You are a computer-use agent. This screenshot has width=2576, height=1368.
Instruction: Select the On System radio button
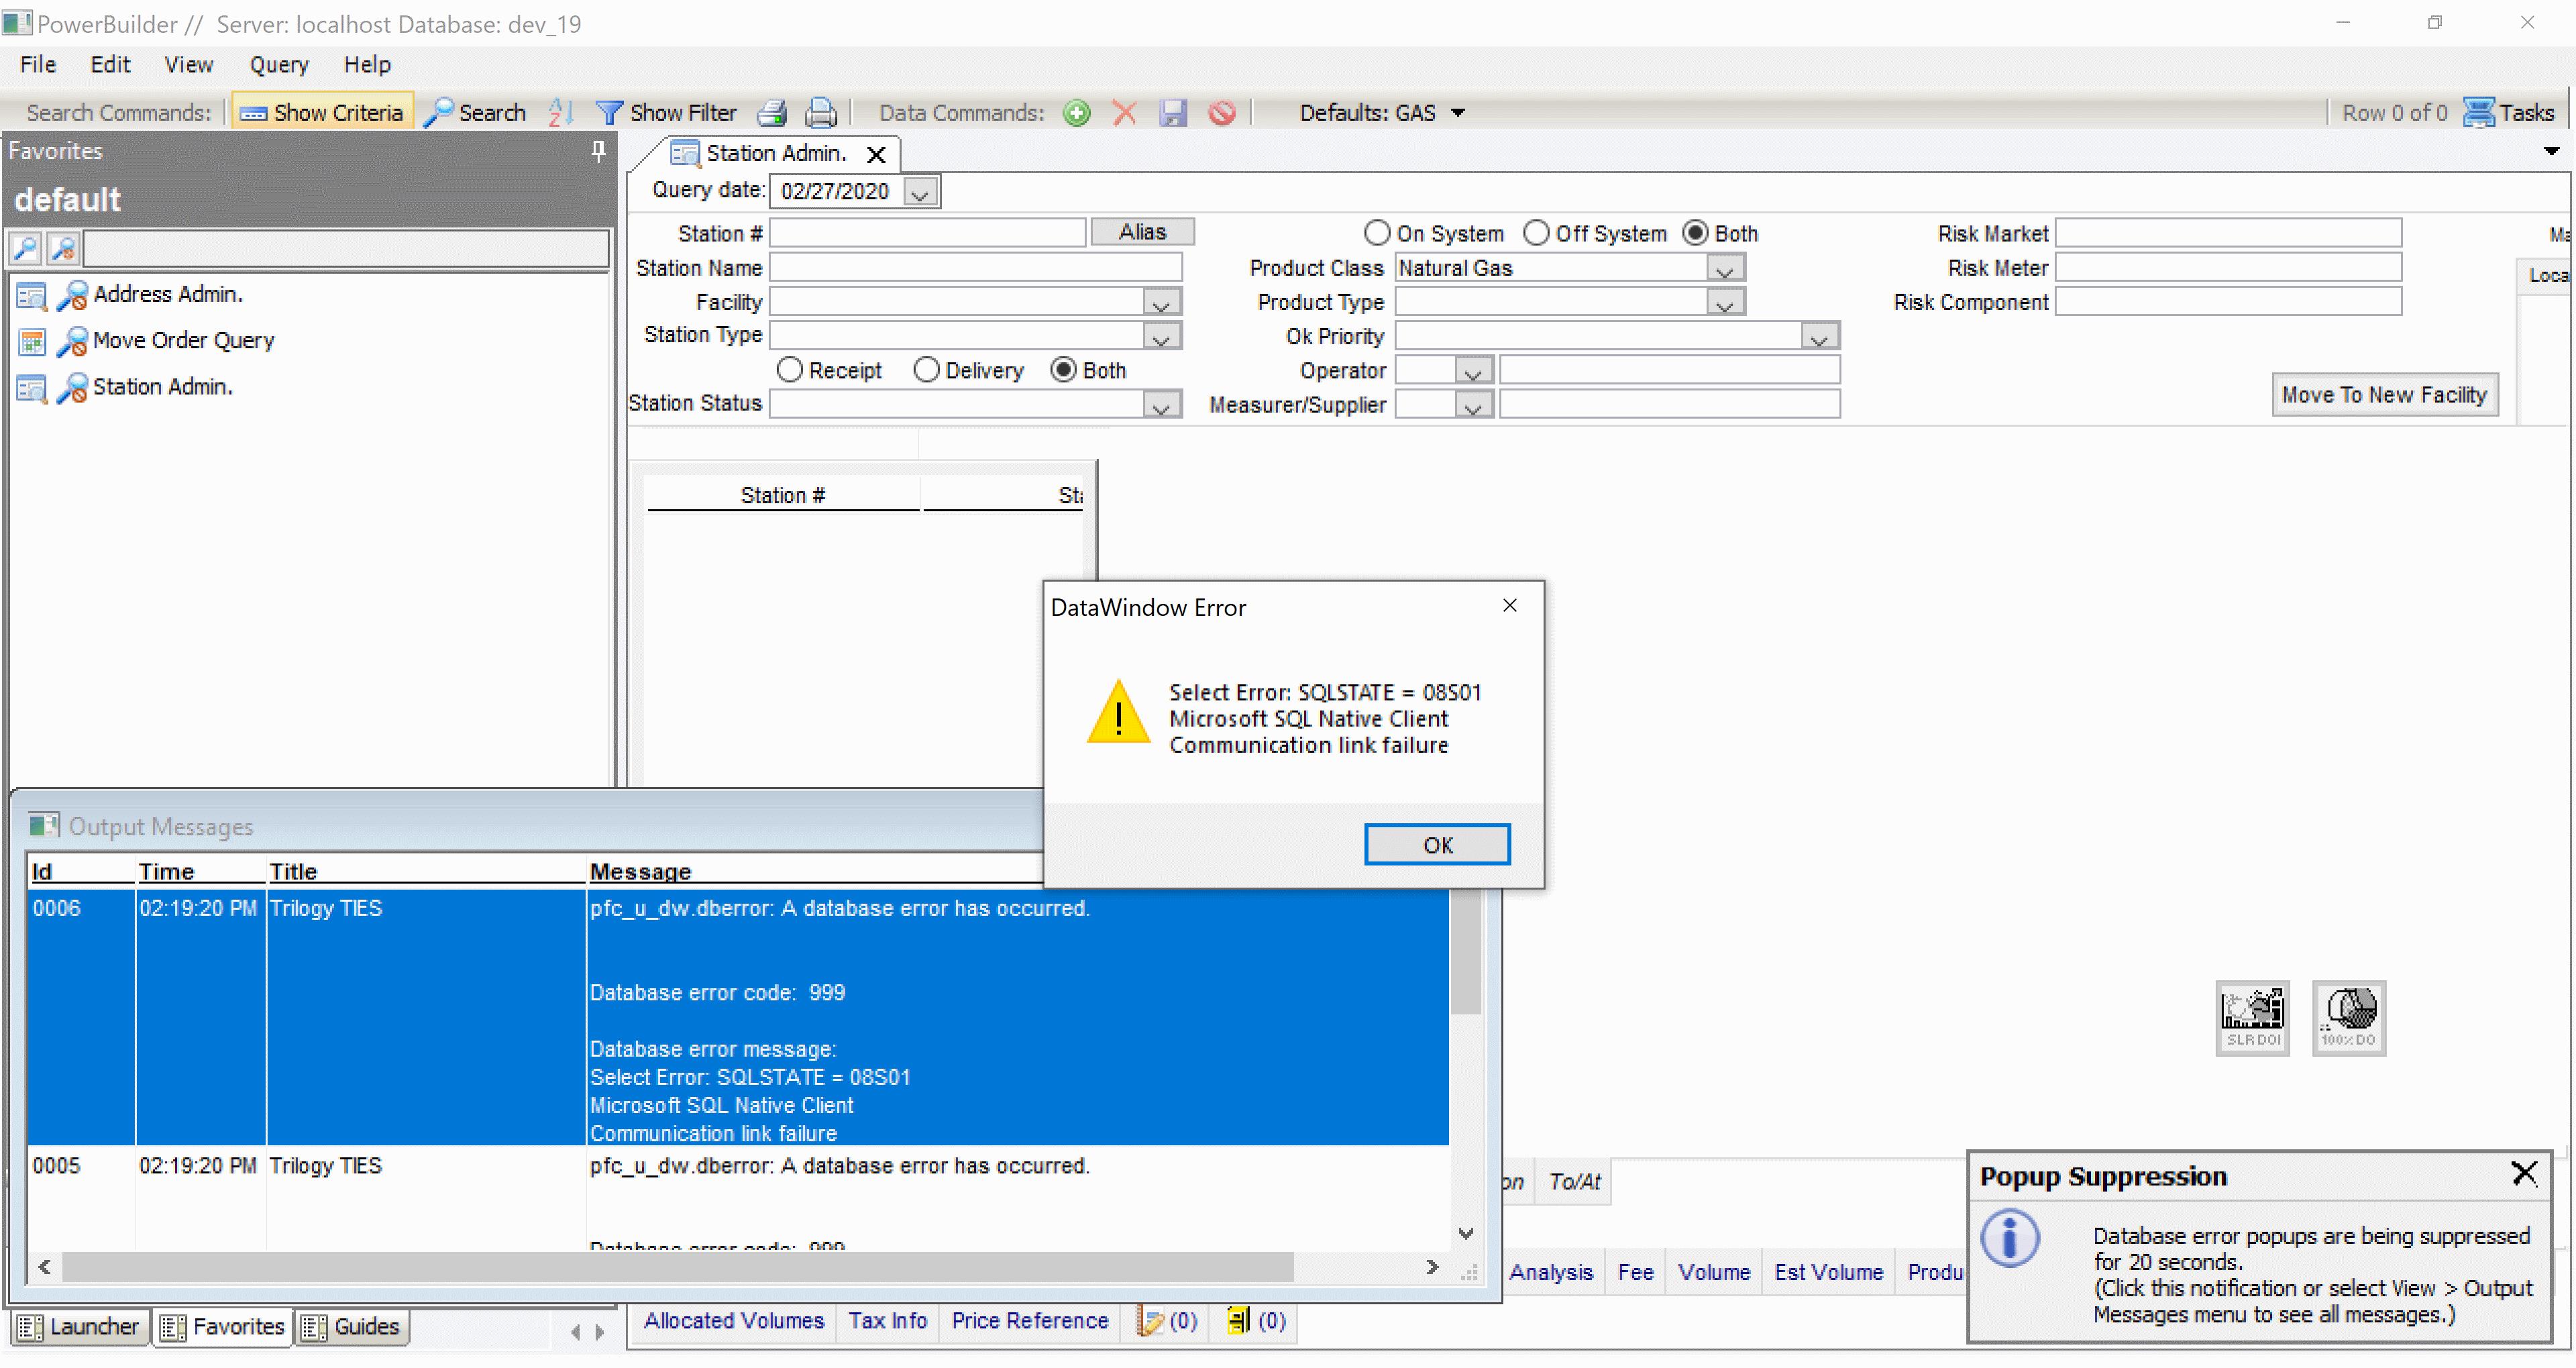1377,233
